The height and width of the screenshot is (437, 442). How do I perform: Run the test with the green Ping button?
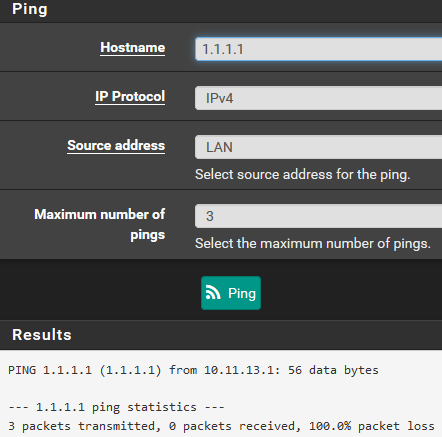point(231,293)
